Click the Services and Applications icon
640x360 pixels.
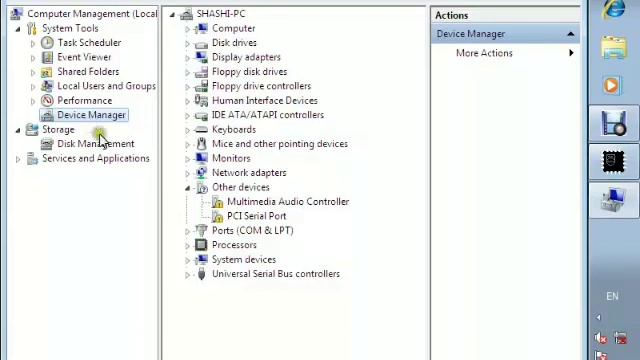coord(32,158)
